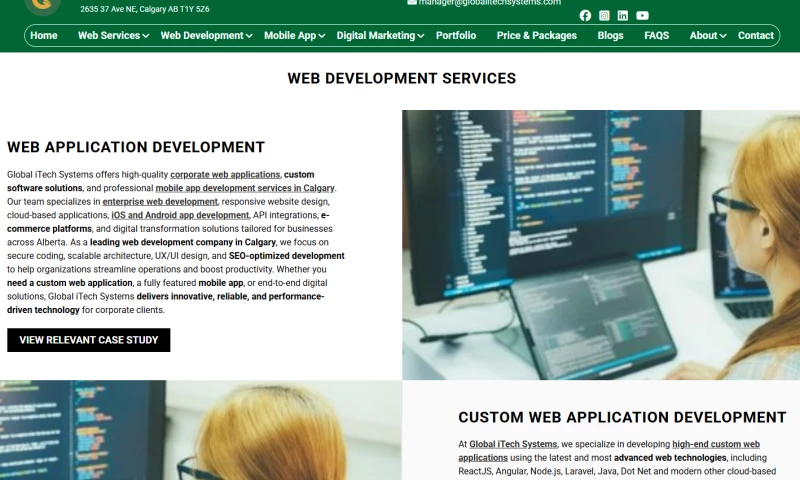
Task: Click the Web Application Development heading
Action: pyautogui.click(x=136, y=147)
